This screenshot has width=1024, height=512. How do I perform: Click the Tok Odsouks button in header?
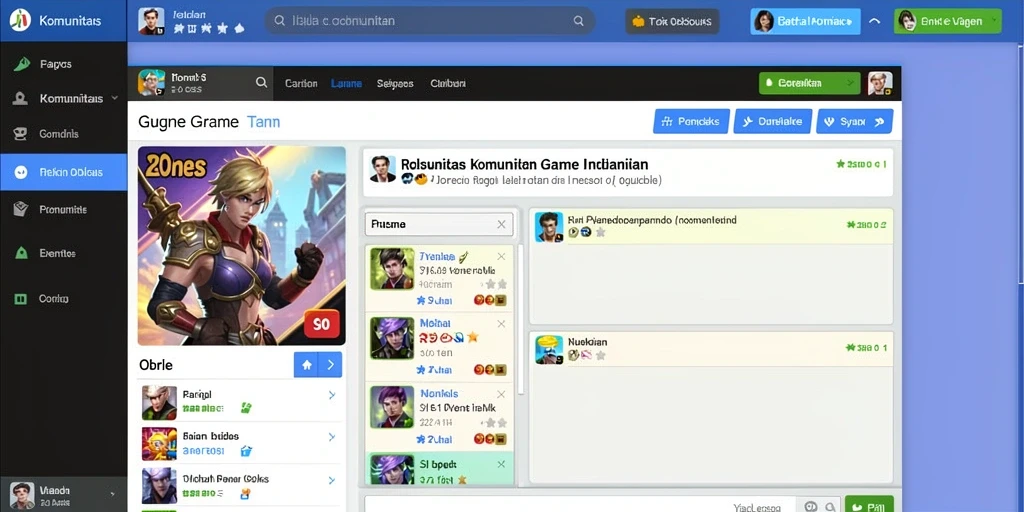pos(672,22)
